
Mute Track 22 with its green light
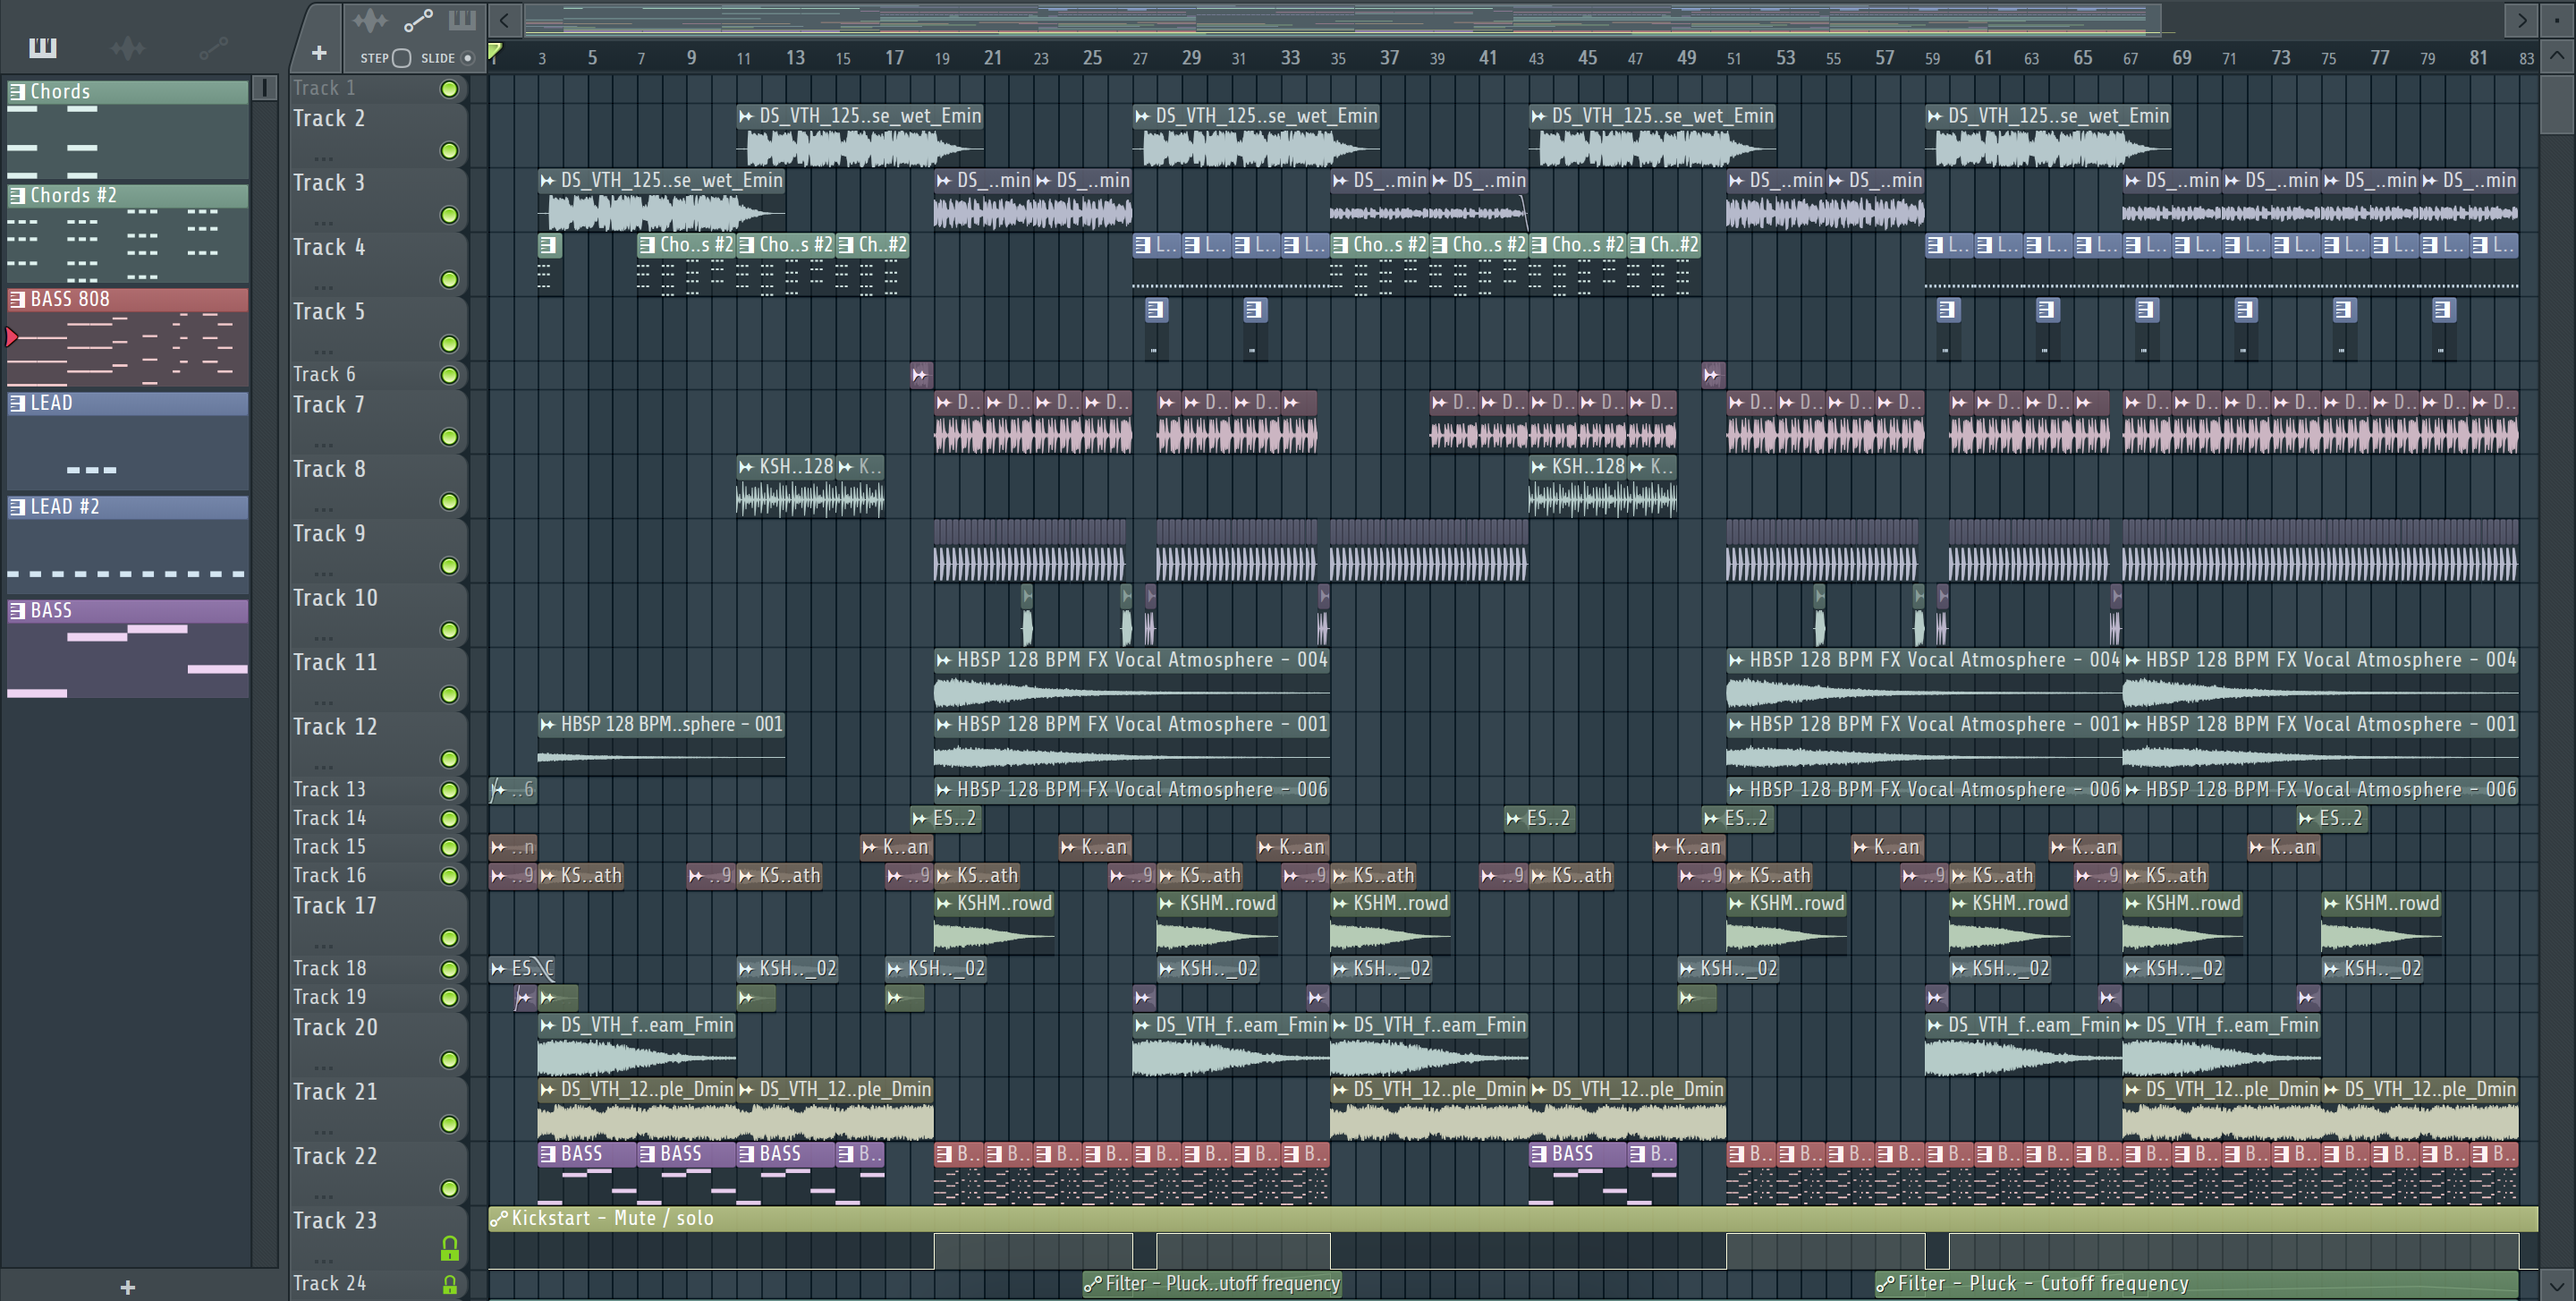(x=450, y=1189)
